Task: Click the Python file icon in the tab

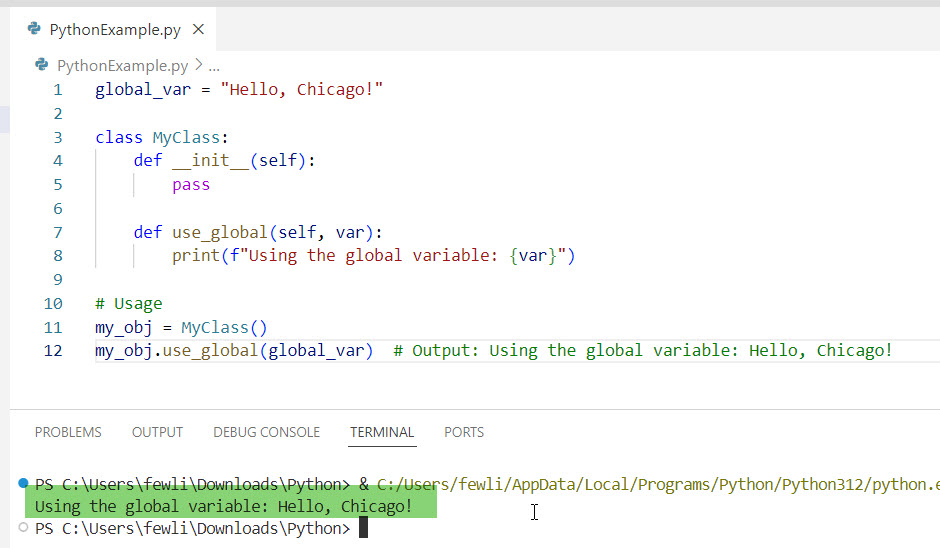Action: tap(35, 29)
